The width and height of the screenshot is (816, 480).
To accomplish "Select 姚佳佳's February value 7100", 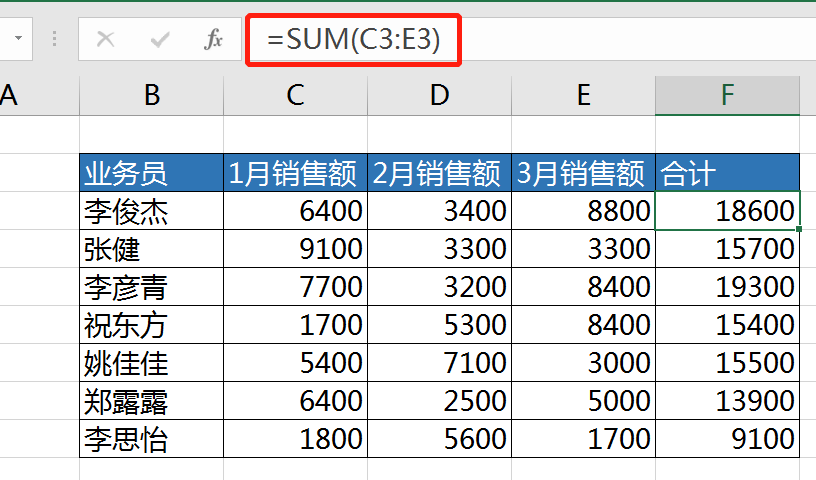I will point(440,362).
